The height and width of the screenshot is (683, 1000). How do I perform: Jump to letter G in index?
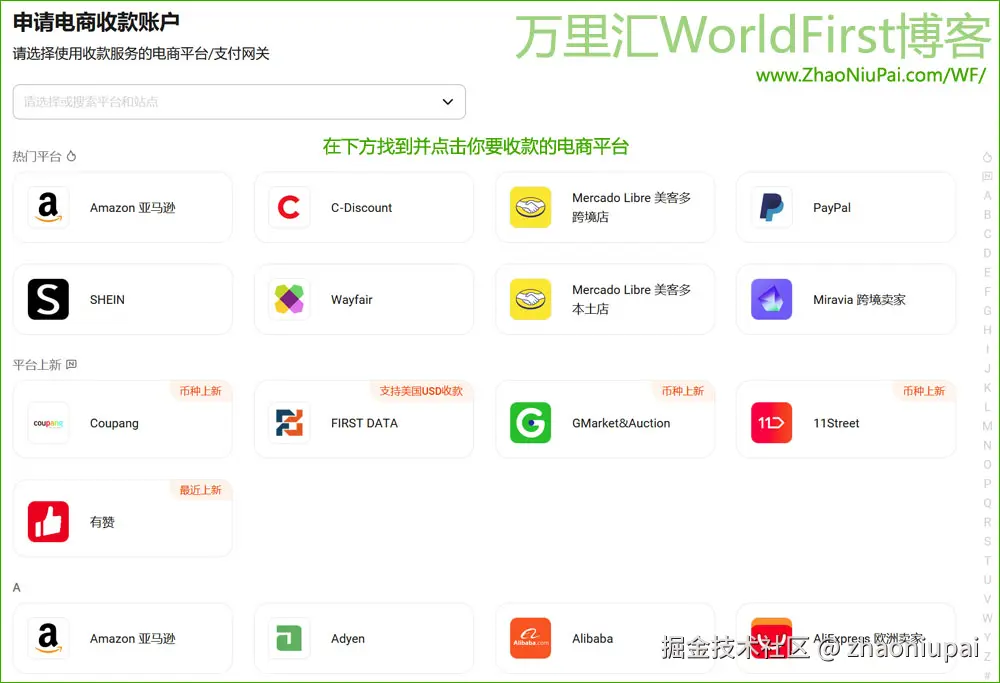pyautogui.click(x=987, y=311)
